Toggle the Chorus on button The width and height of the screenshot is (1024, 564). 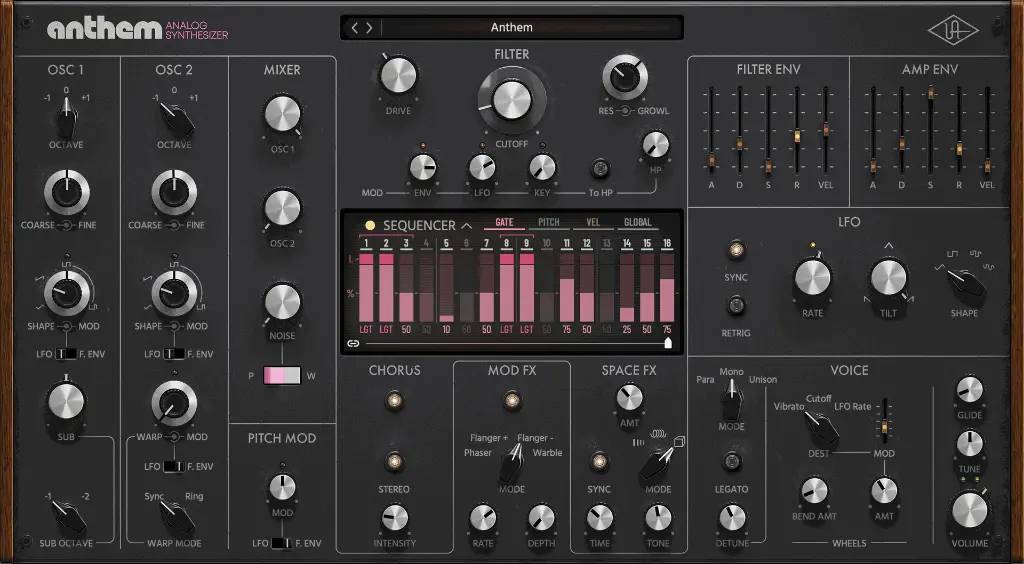coord(394,400)
